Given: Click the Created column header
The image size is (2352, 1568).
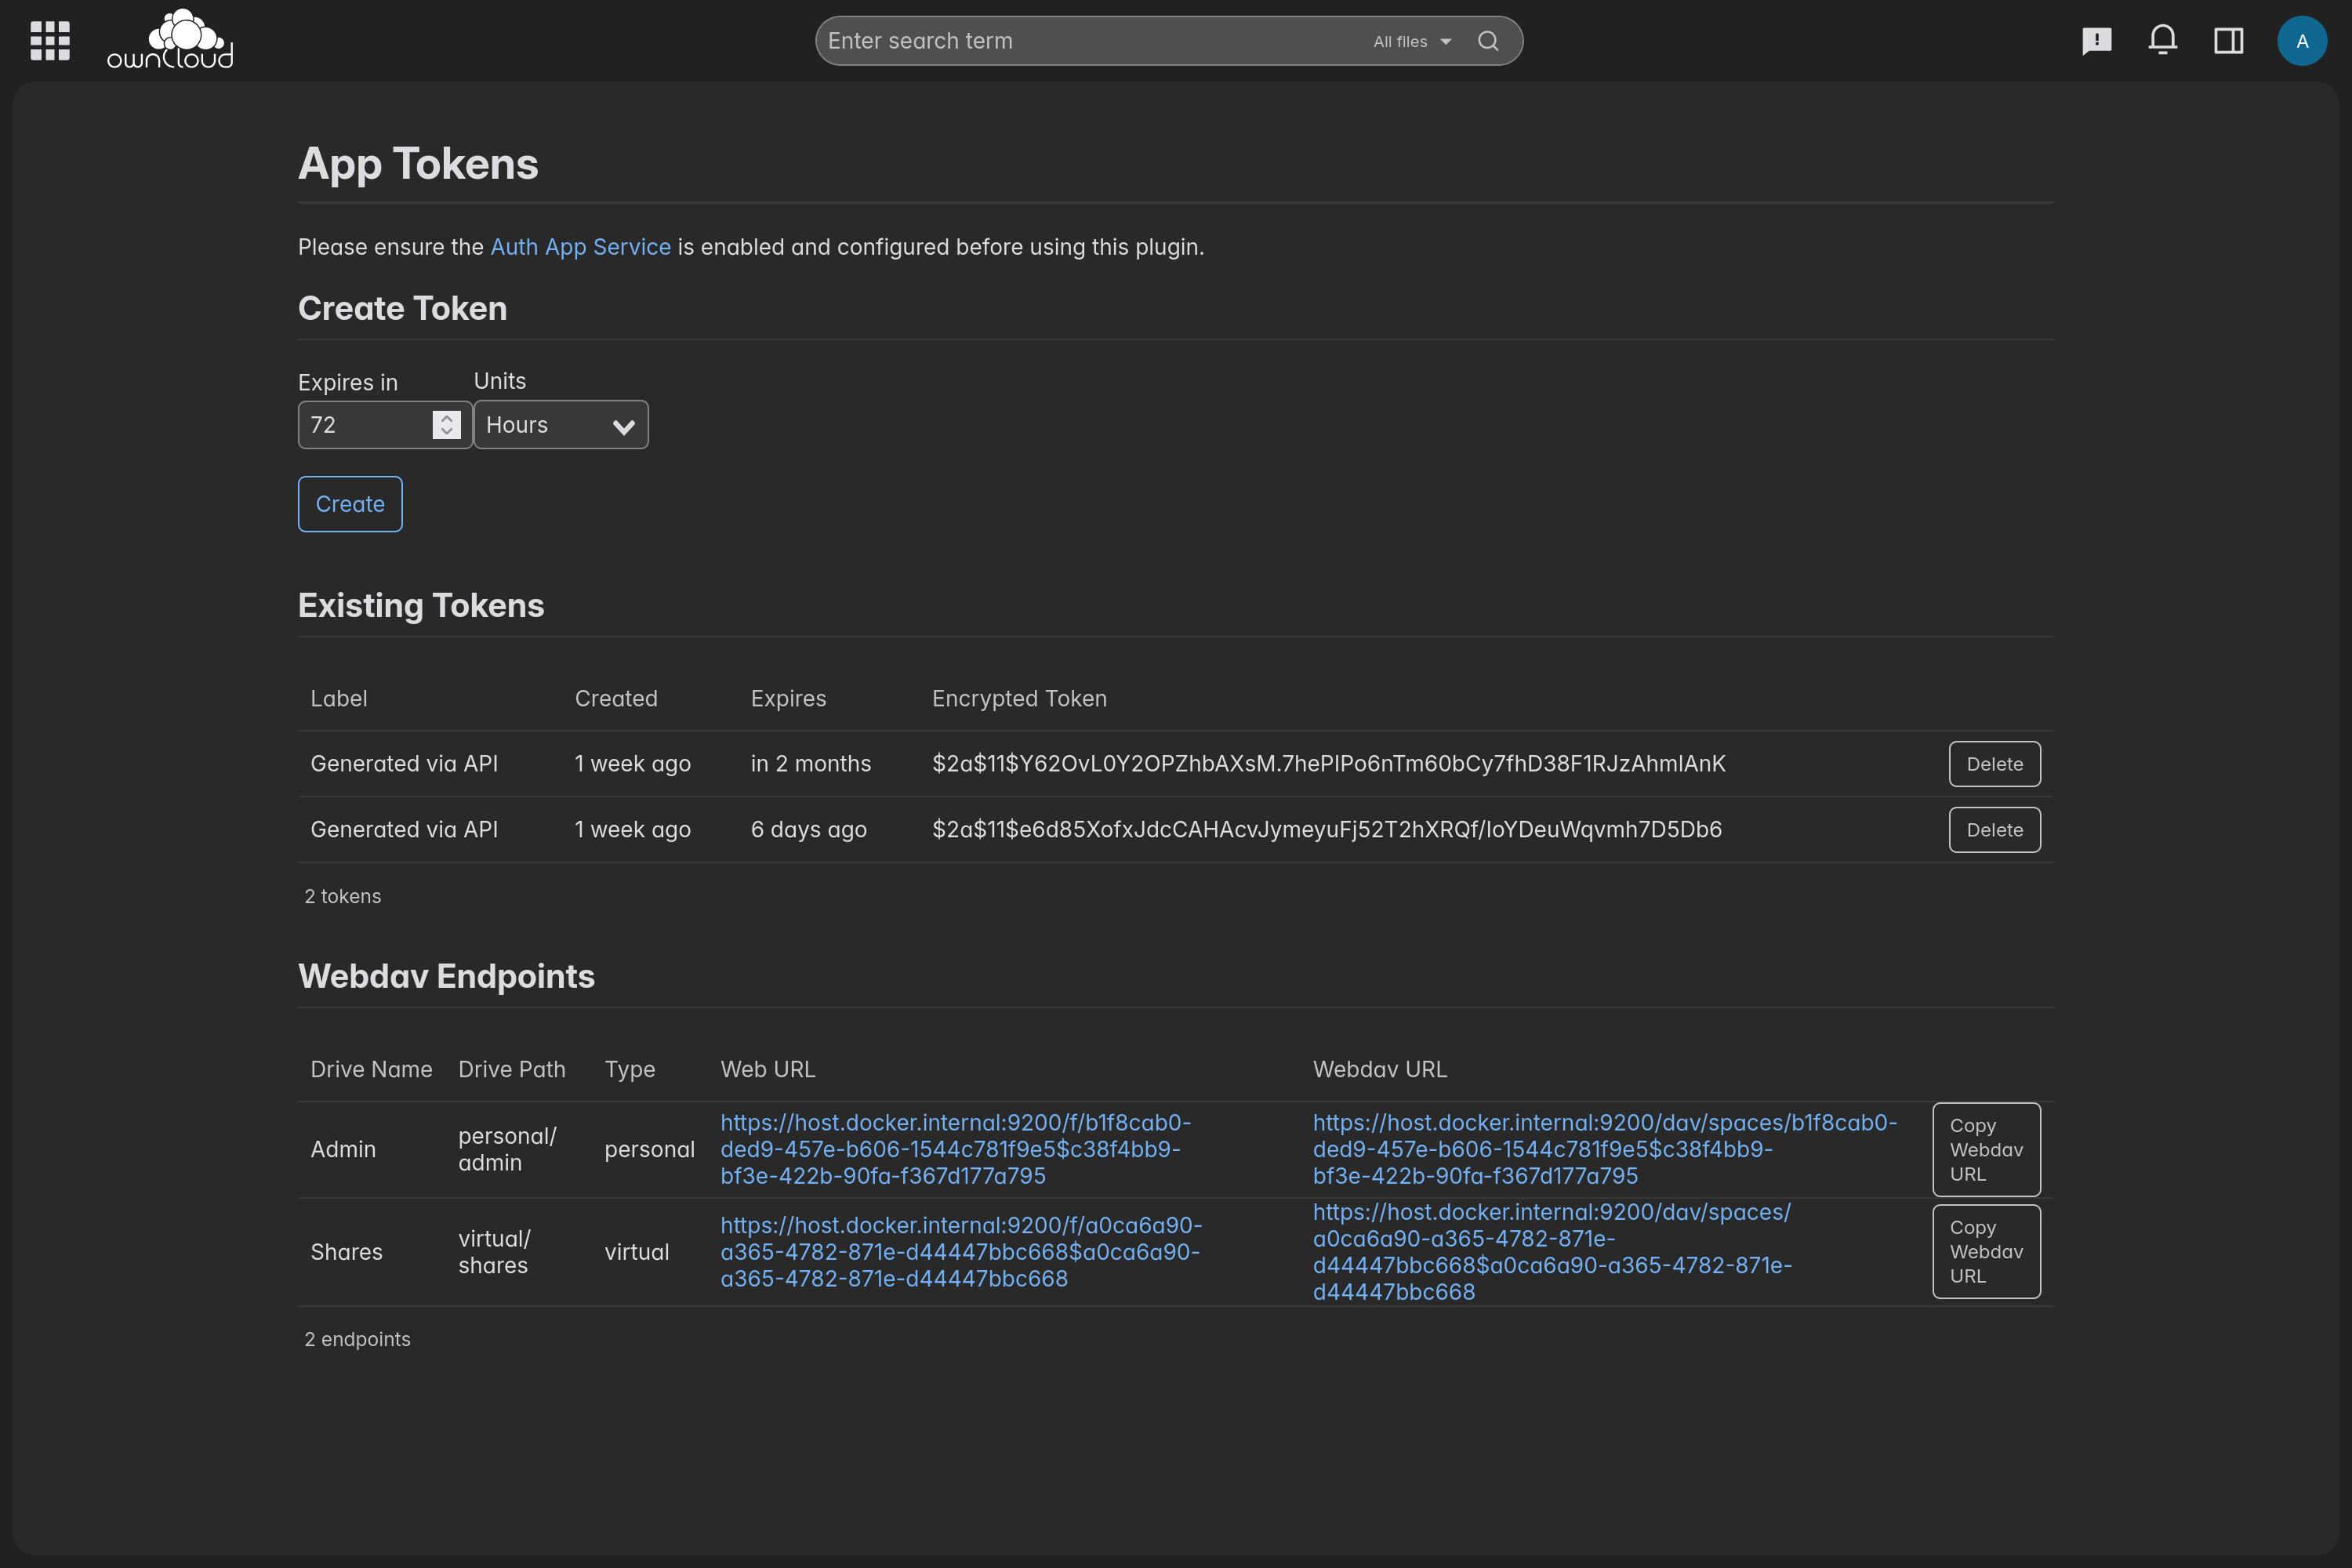Looking at the screenshot, I should pos(616,699).
